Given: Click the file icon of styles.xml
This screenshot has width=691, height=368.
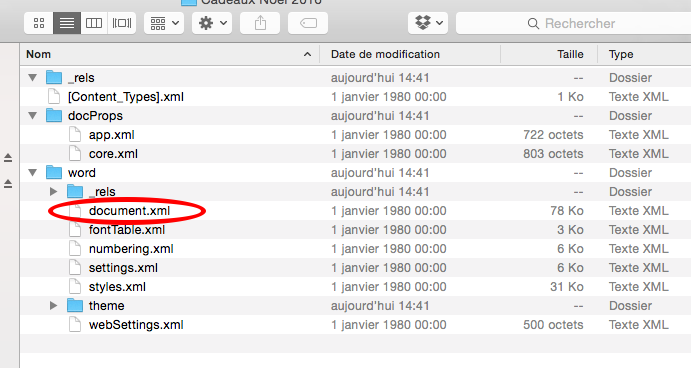Looking at the screenshot, I should (75, 286).
